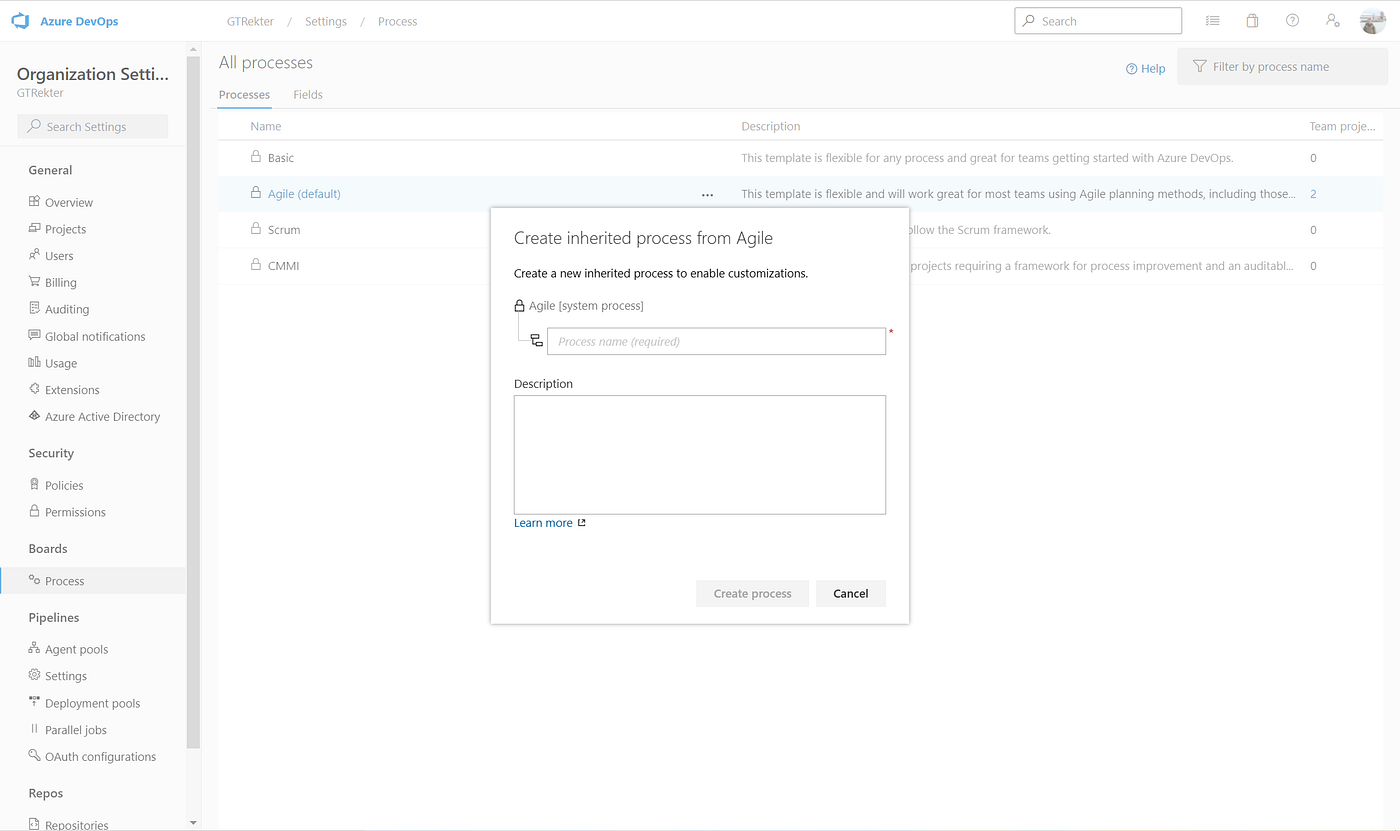Image resolution: width=1400 pixels, height=831 pixels.
Task: Click the user profile avatar
Action: click(1373, 20)
